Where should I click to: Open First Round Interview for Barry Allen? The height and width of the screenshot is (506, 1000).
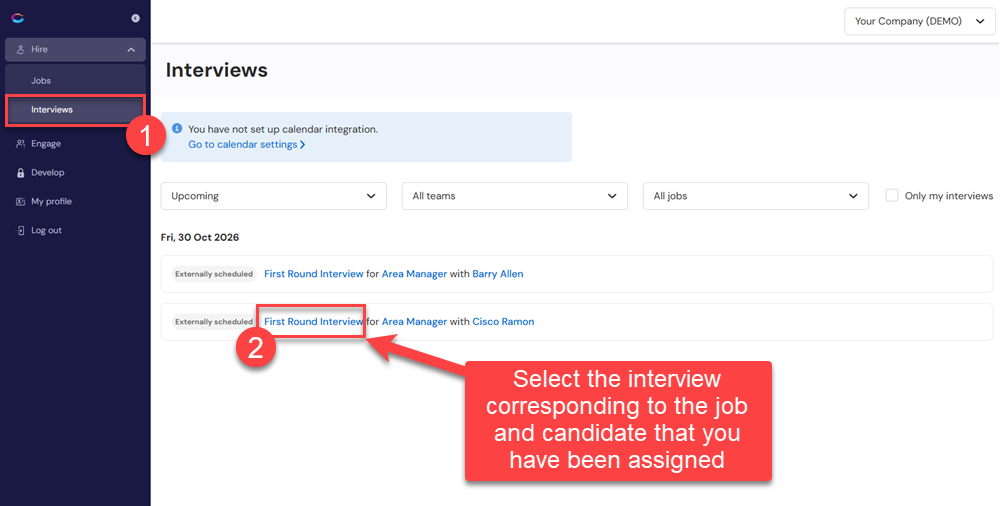pos(313,274)
